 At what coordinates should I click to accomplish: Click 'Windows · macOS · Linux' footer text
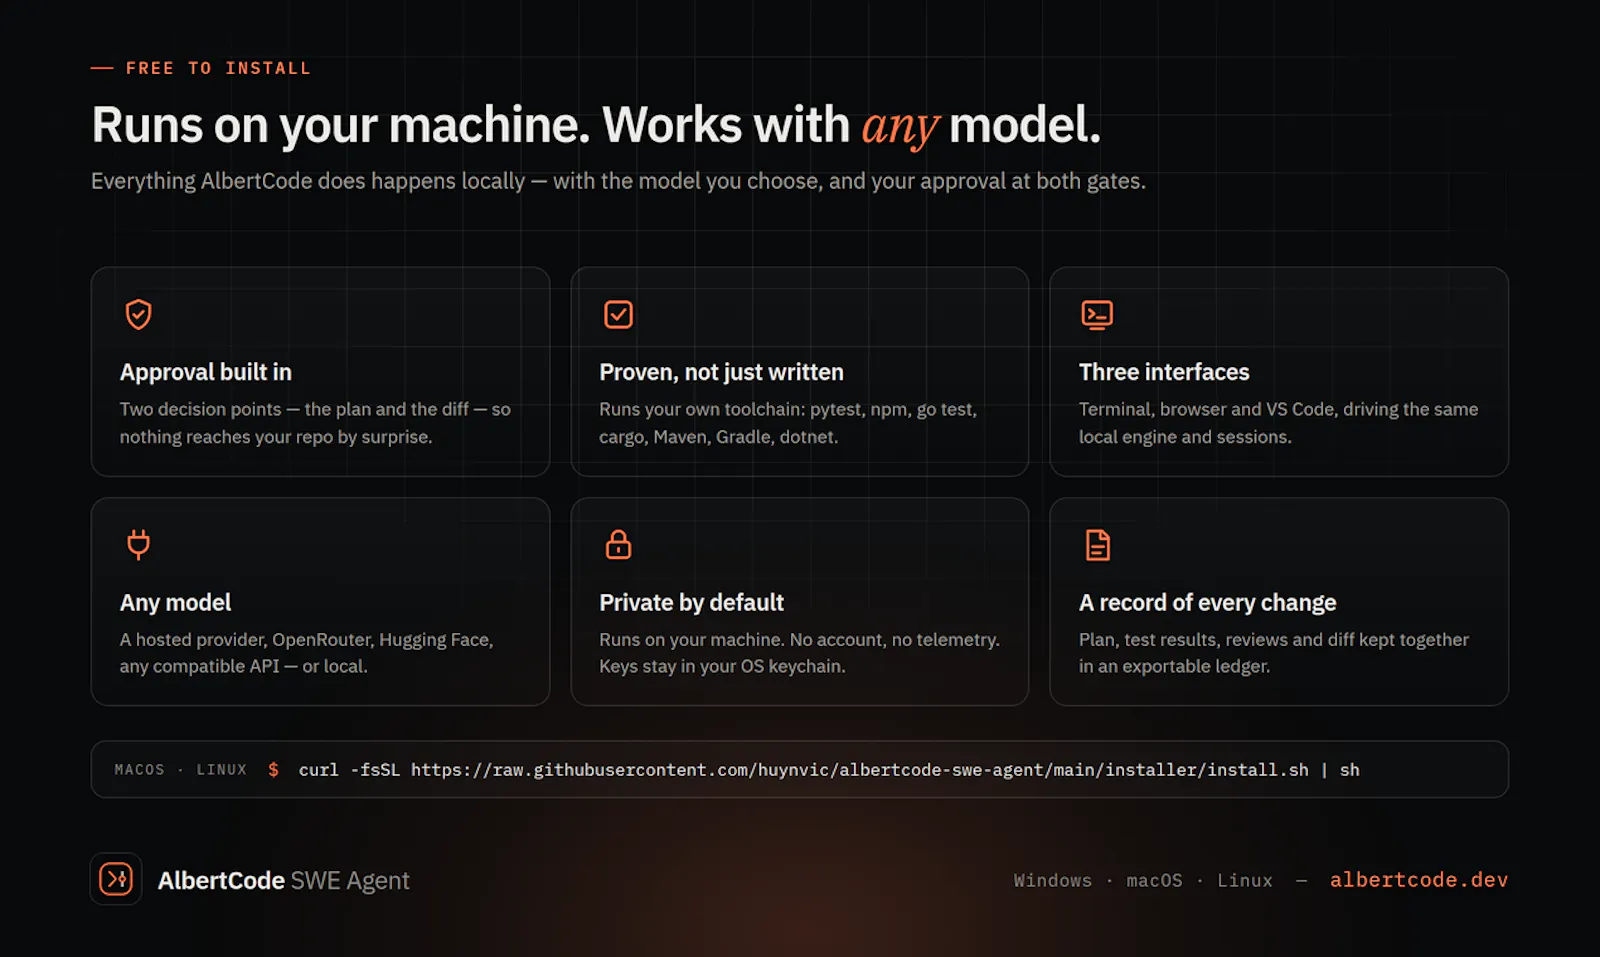pos(1143,880)
